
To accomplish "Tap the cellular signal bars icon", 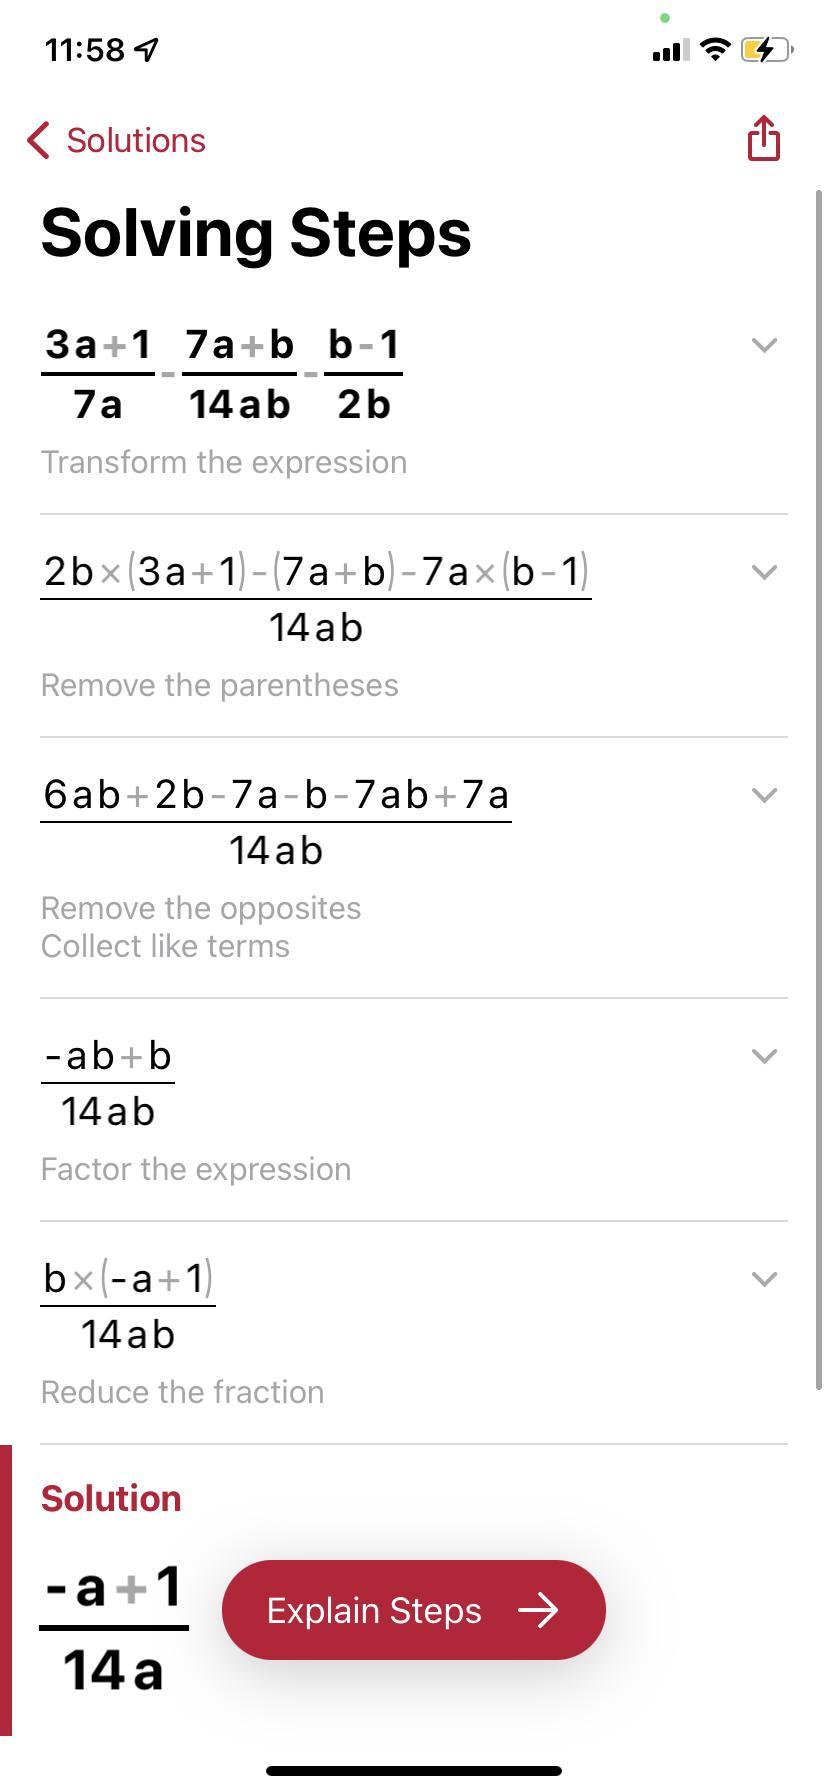I will [x=669, y=50].
